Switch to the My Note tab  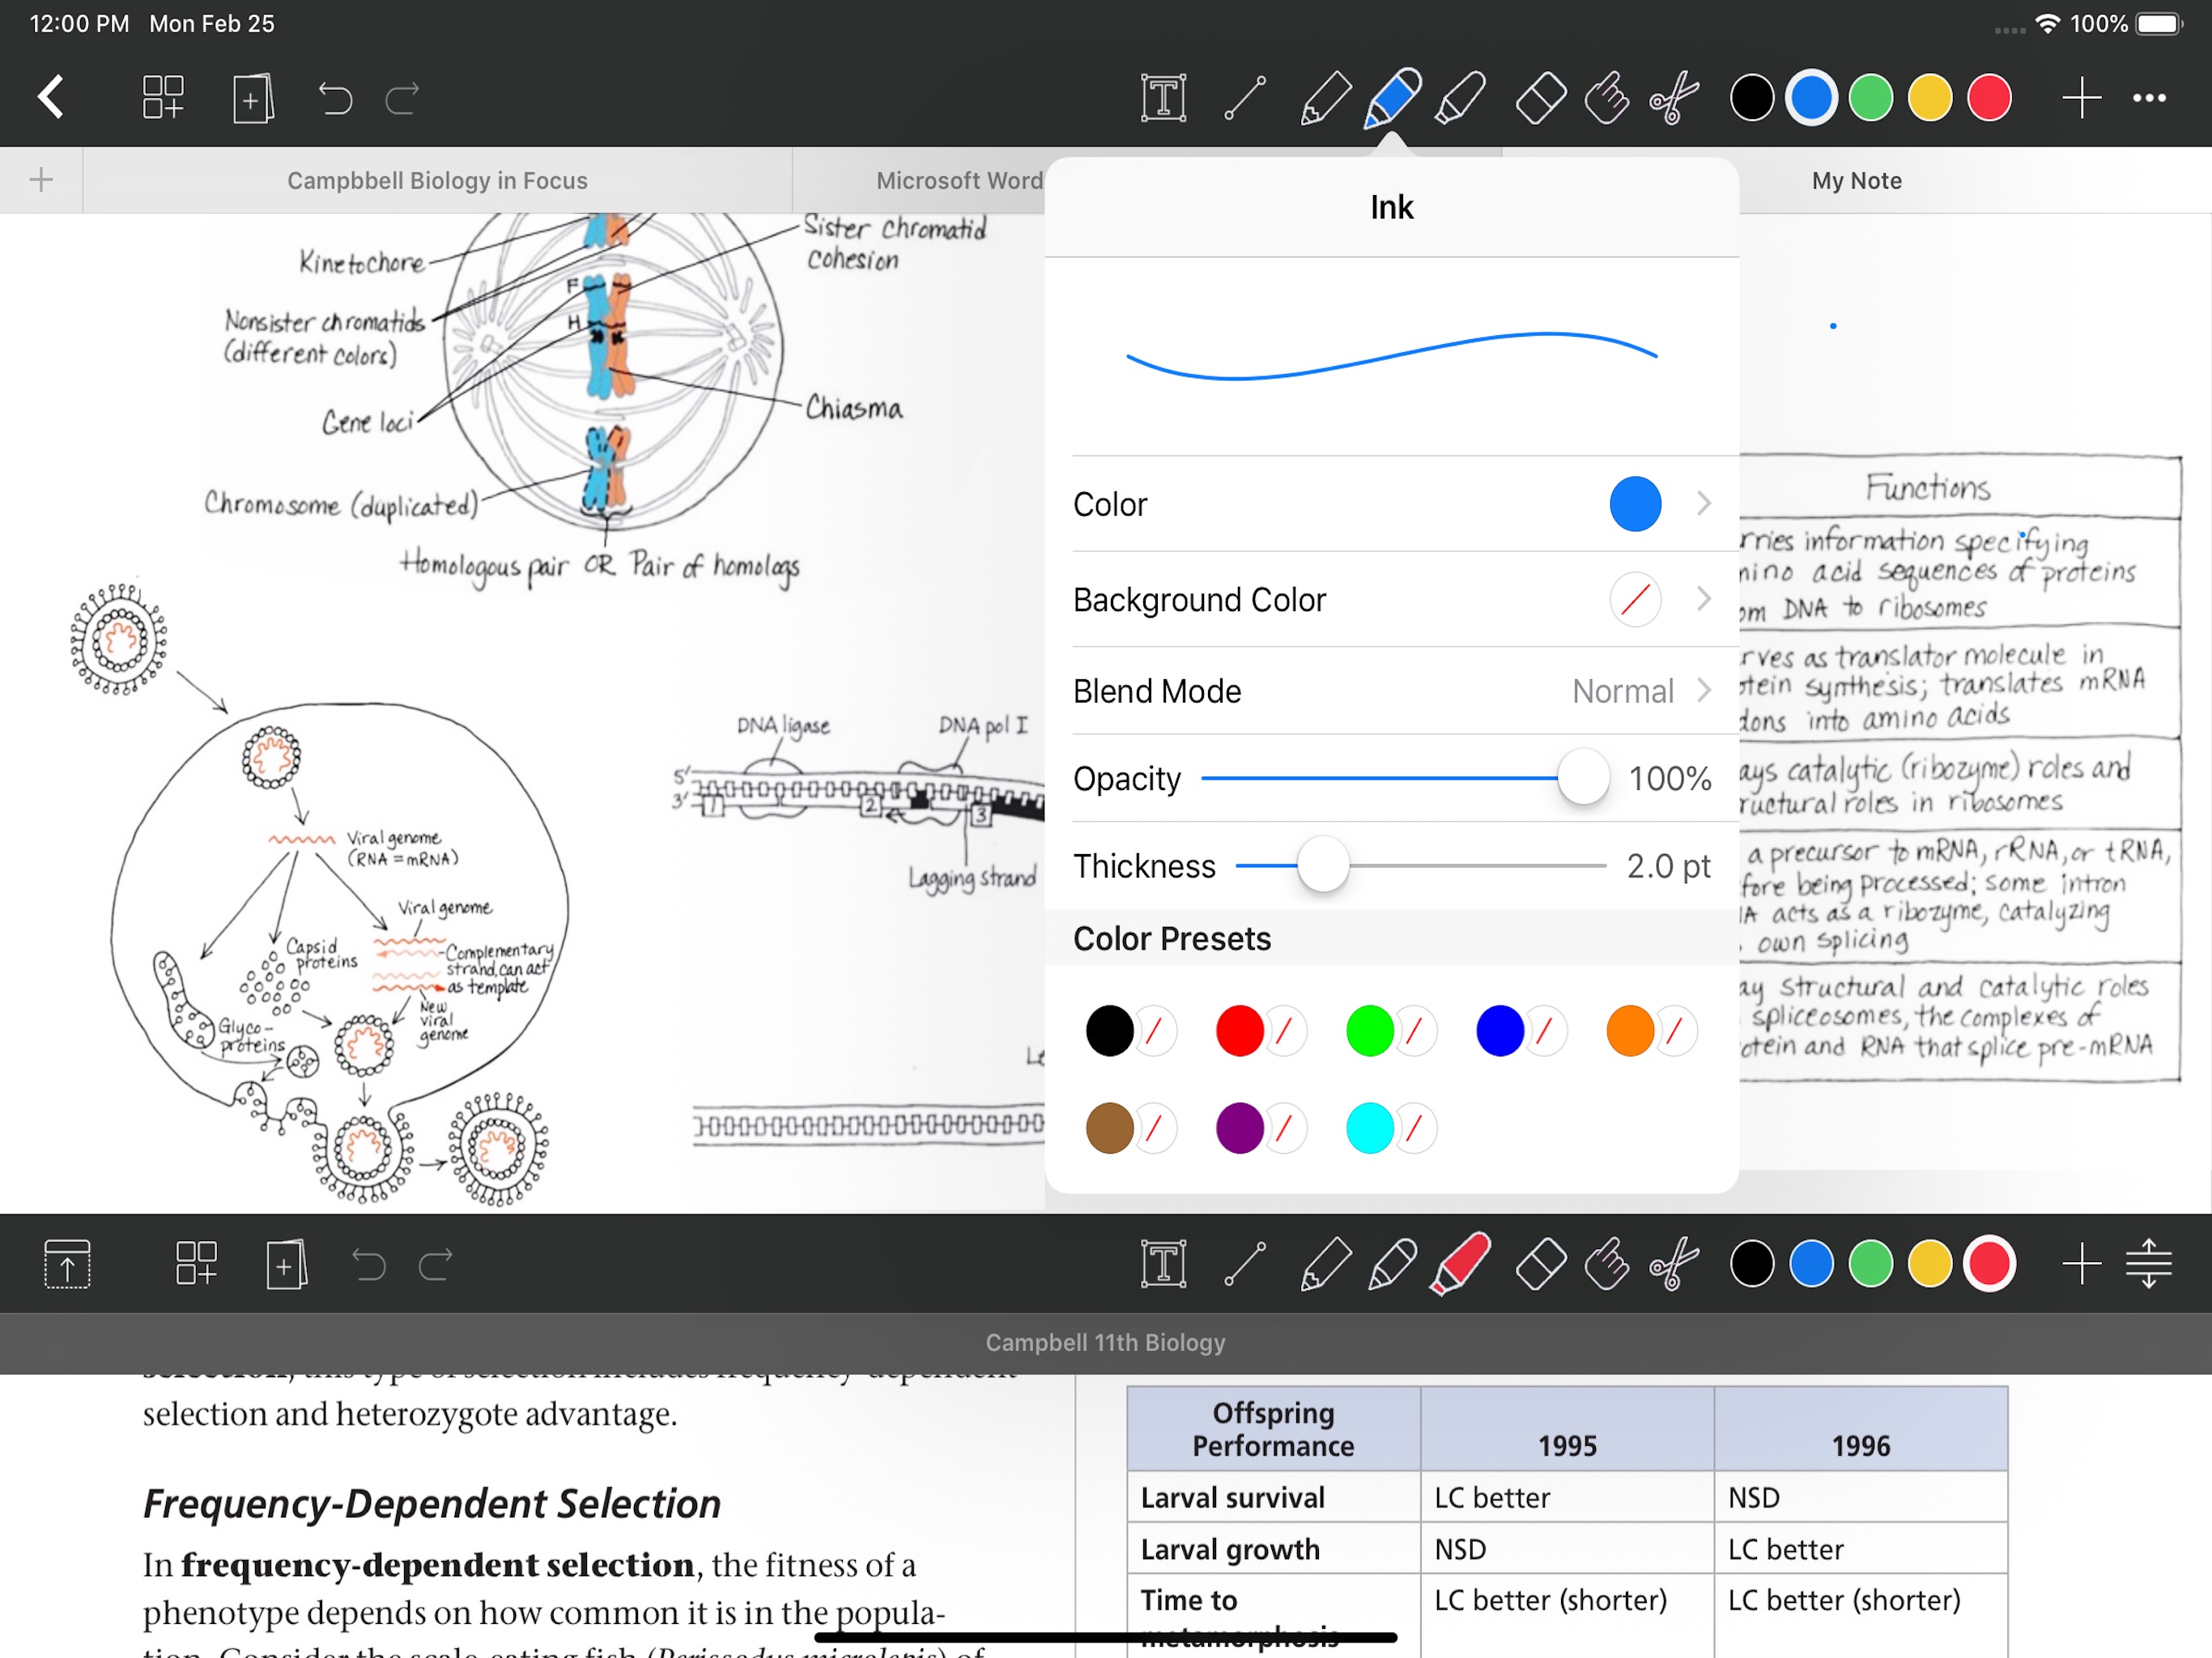coord(1856,181)
